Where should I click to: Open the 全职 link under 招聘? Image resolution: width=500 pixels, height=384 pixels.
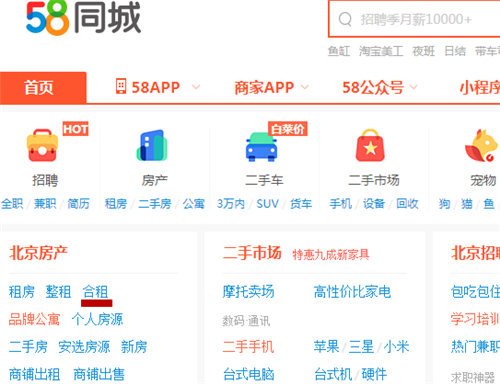point(12,204)
